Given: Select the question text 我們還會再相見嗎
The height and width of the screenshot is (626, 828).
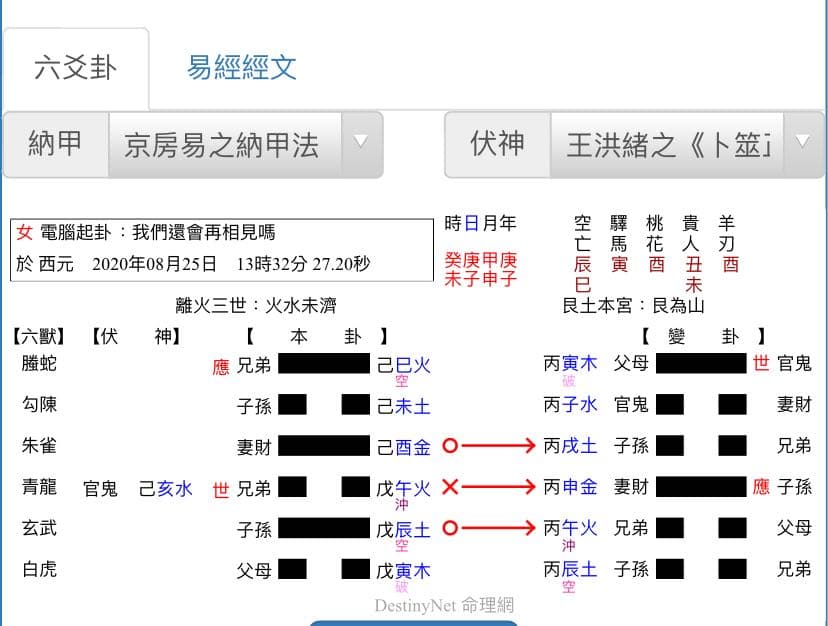Looking at the screenshot, I should tap(203, 232).
